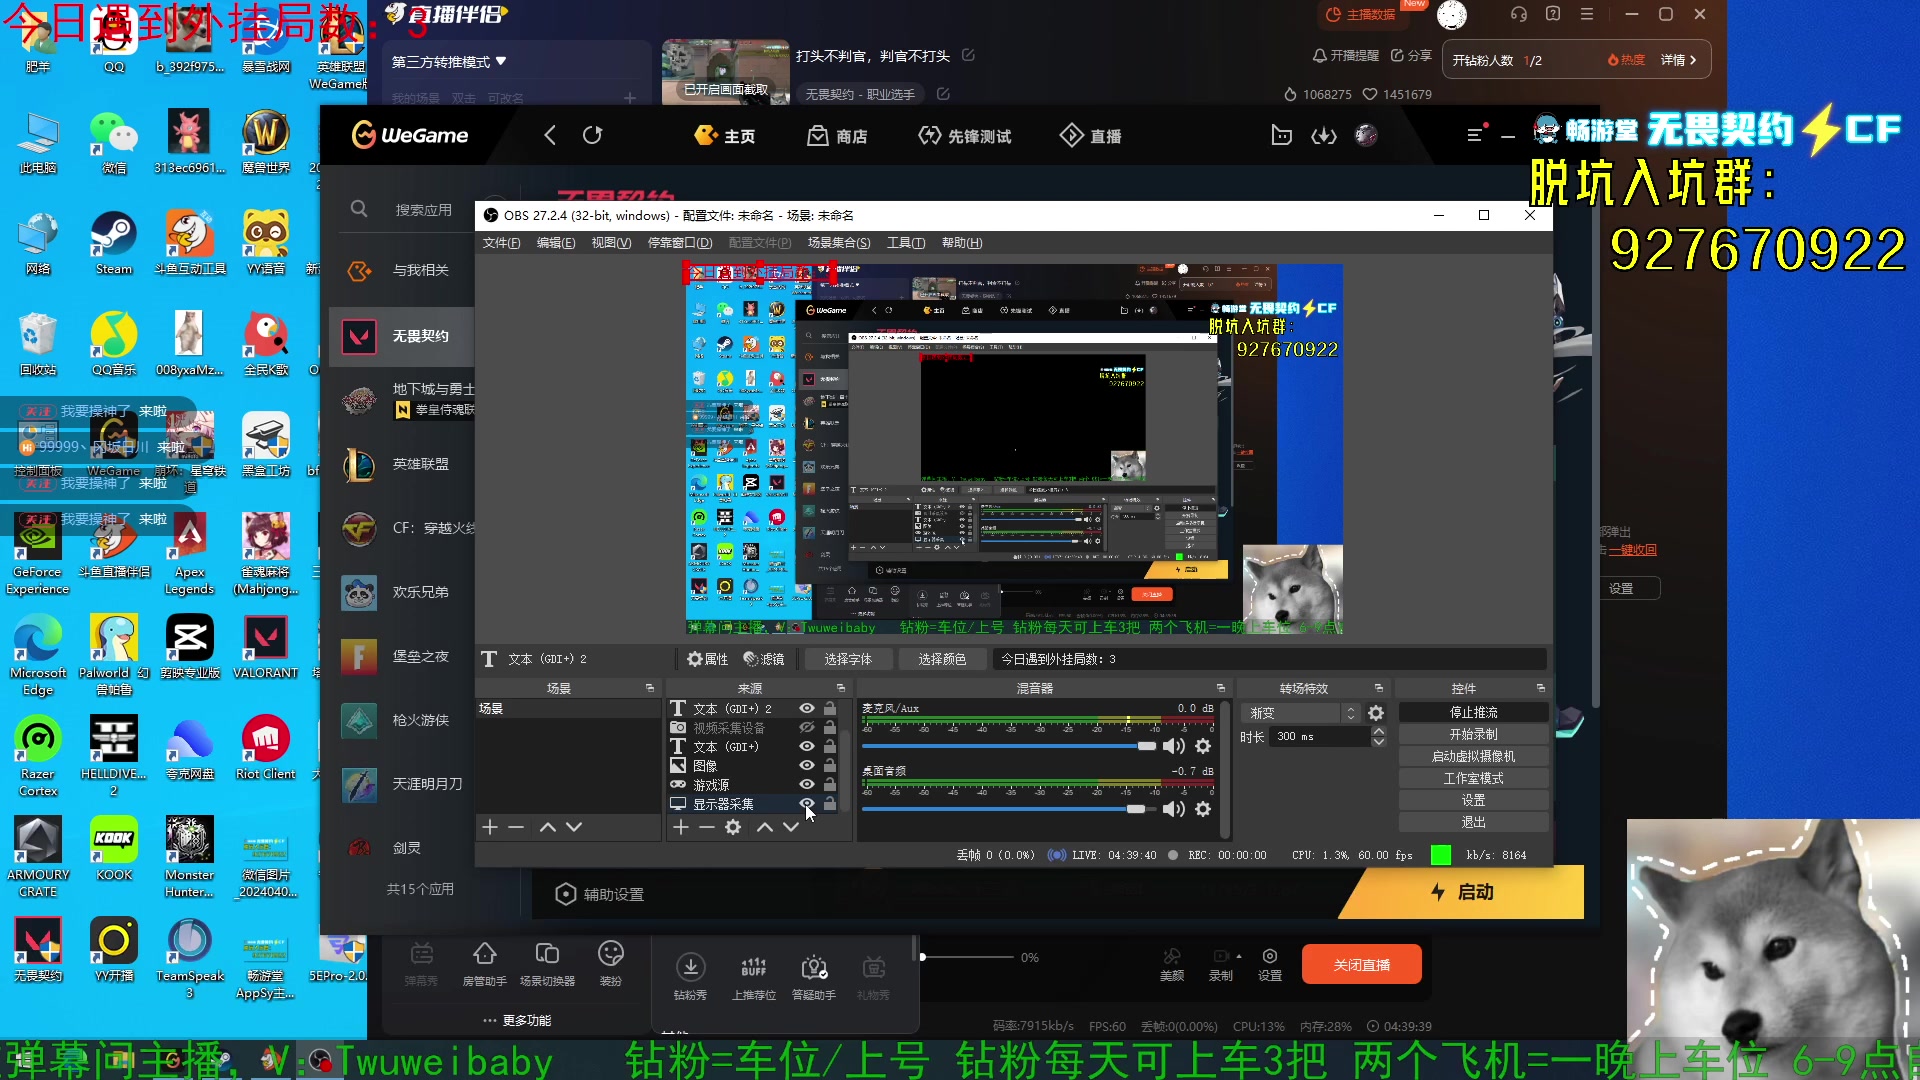The image size is (1920, 1080).
Task: Switch to WeGame 商店 tab
Action: coord(838,136)
